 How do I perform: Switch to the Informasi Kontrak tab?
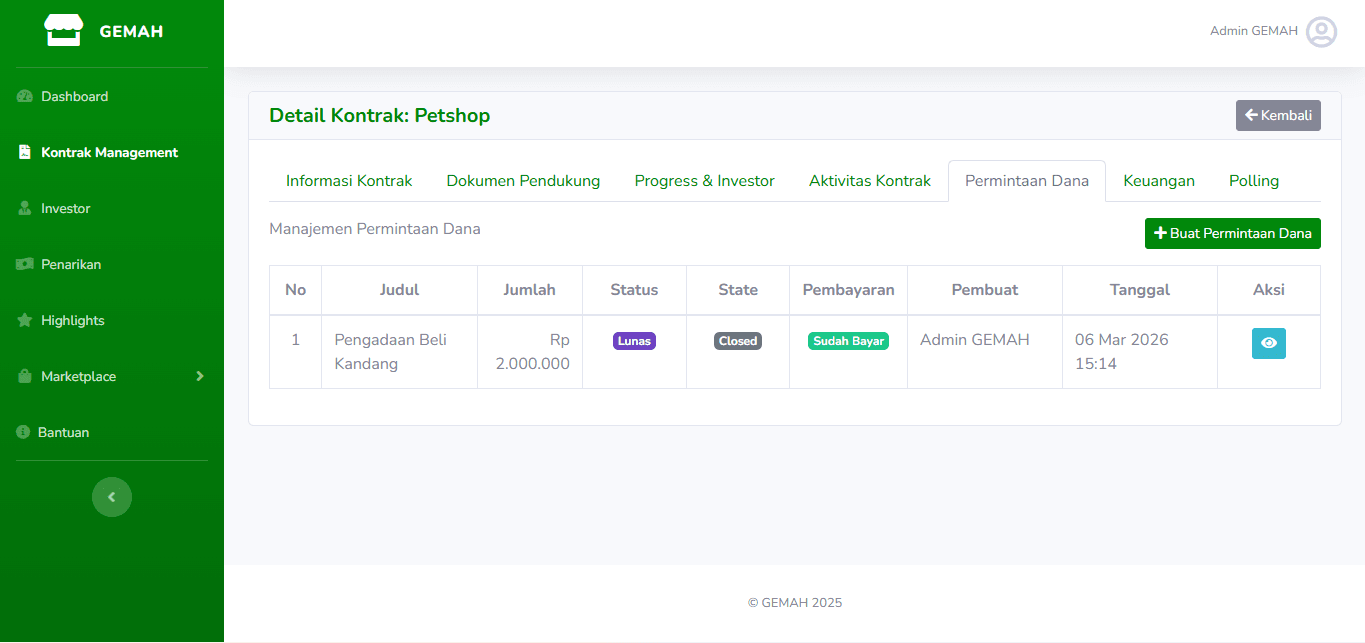pos(349,181)
